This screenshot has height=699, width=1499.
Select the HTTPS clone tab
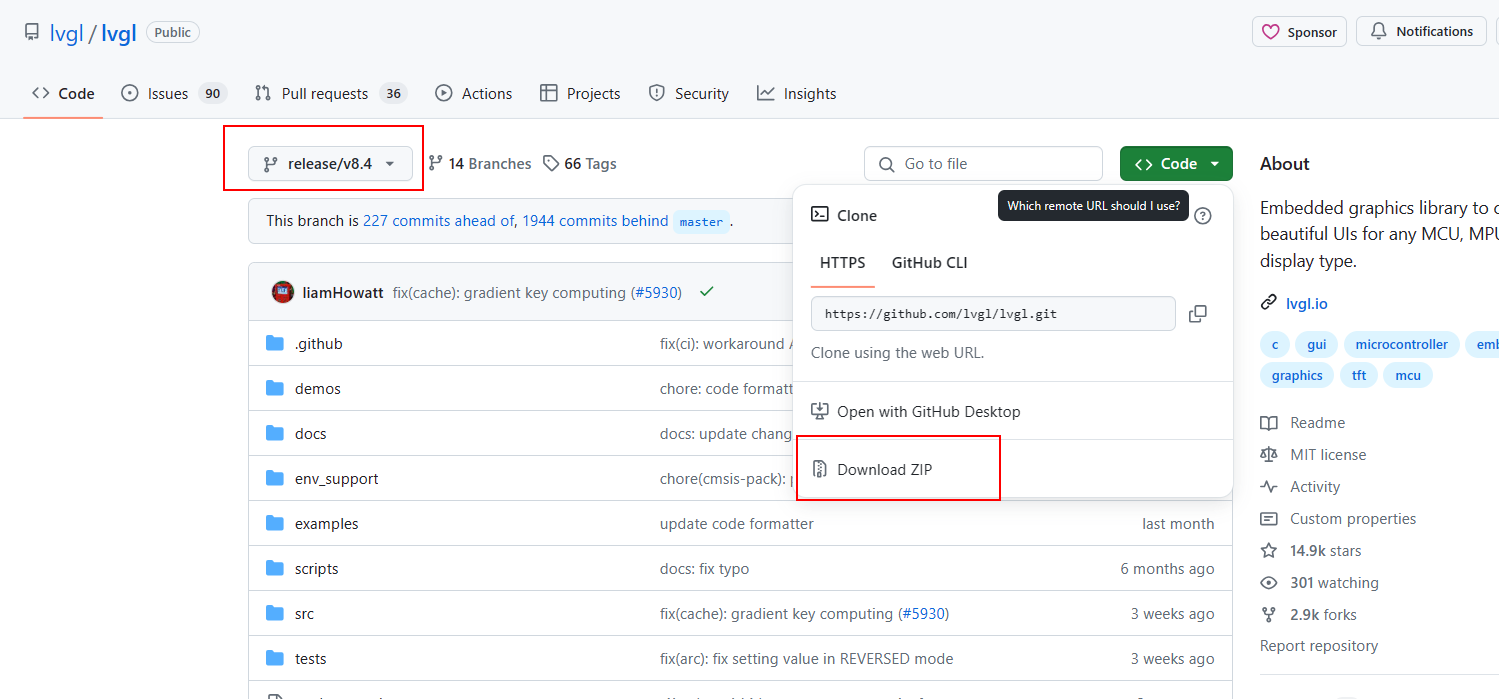(843, 263)
